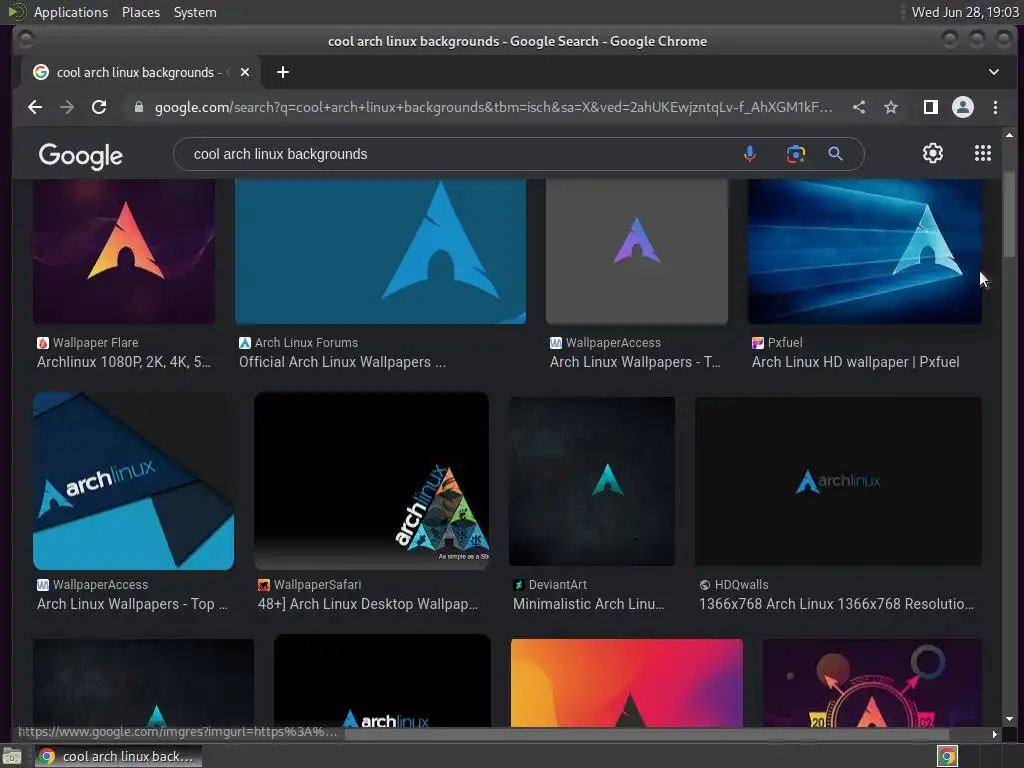Click Chrome icon in system tray
The height and width of the screenshot is (768, 1024).
(x=947, y=756)
